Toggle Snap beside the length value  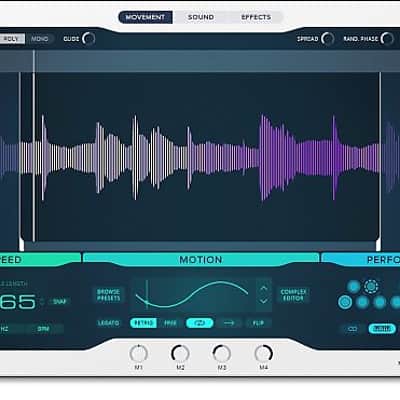[x=60, y=302]
